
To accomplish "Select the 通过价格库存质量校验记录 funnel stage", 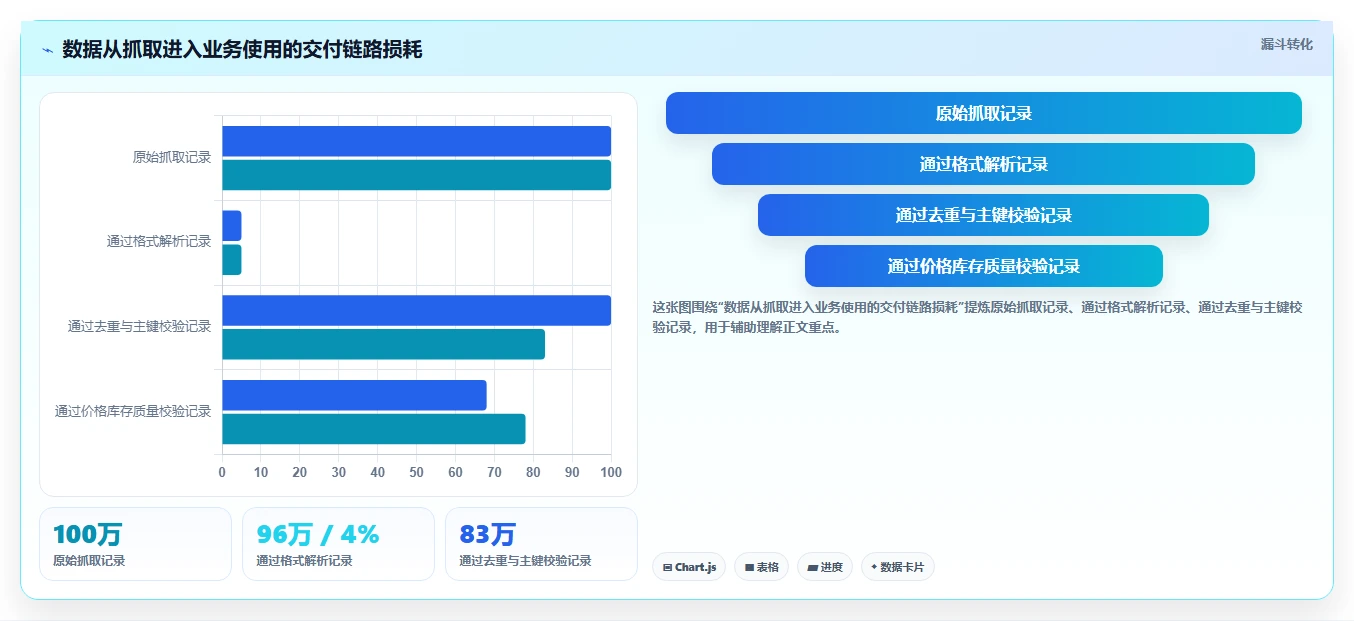I will coord(984,266).
